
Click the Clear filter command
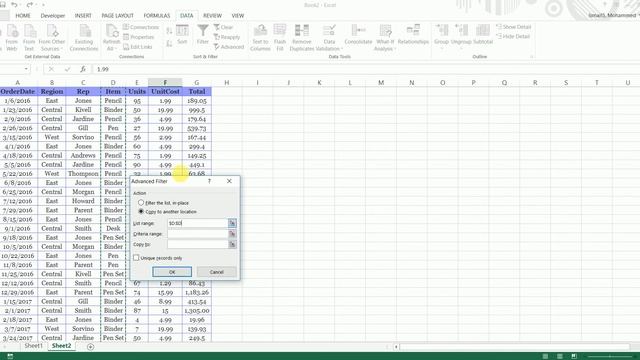224,27
